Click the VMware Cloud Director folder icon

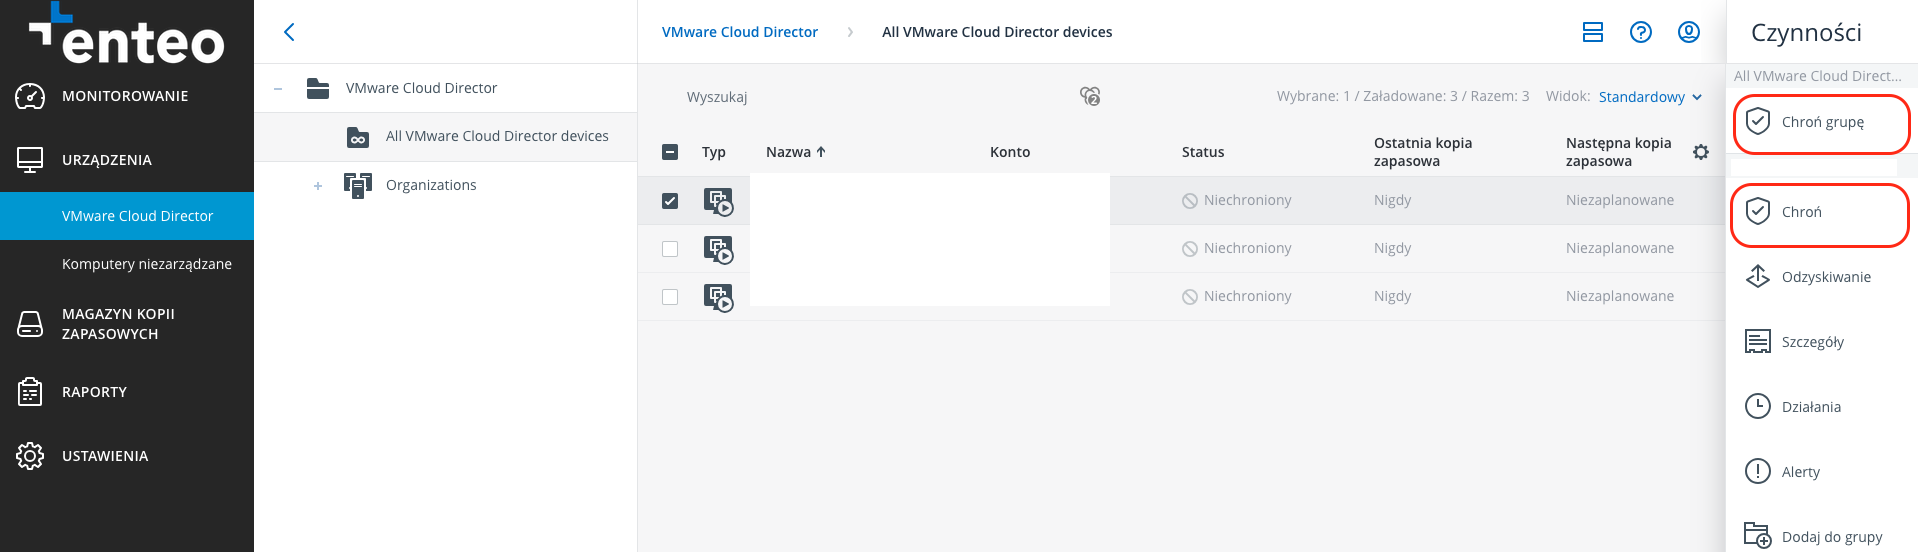[318, 88]
